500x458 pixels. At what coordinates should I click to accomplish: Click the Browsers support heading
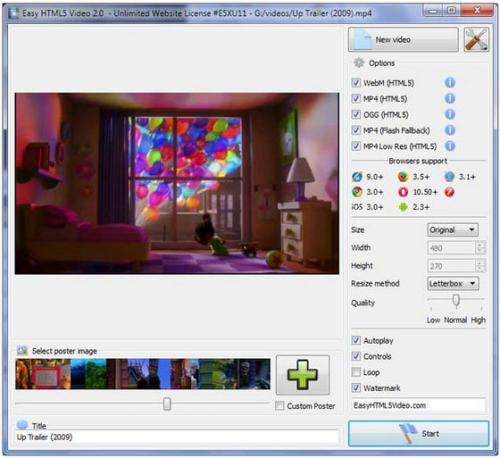pyautogui.click(x=418, y=161)
